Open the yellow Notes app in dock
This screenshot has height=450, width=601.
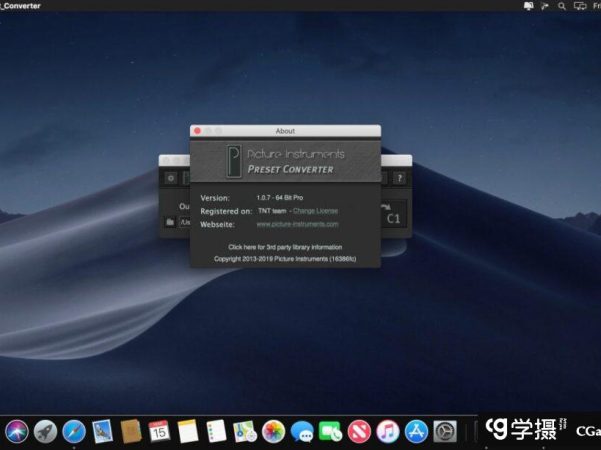188,431
